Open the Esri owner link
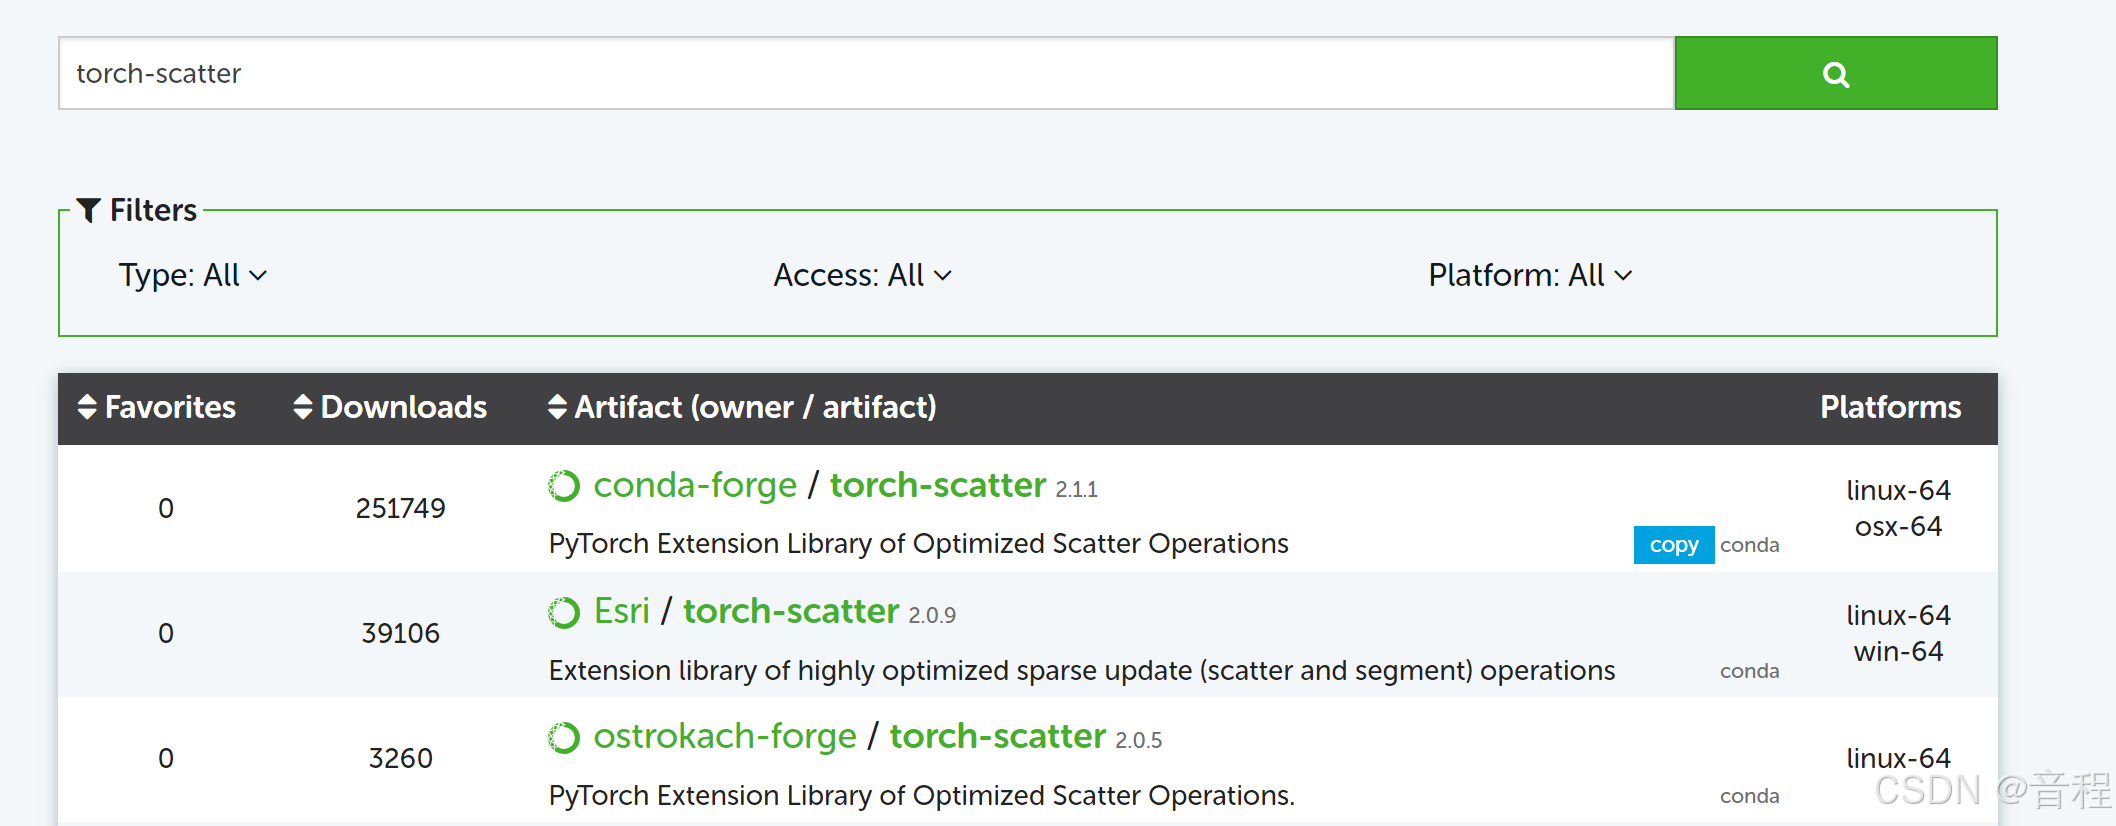This screenshot has width=2116, height=826. 621,611
